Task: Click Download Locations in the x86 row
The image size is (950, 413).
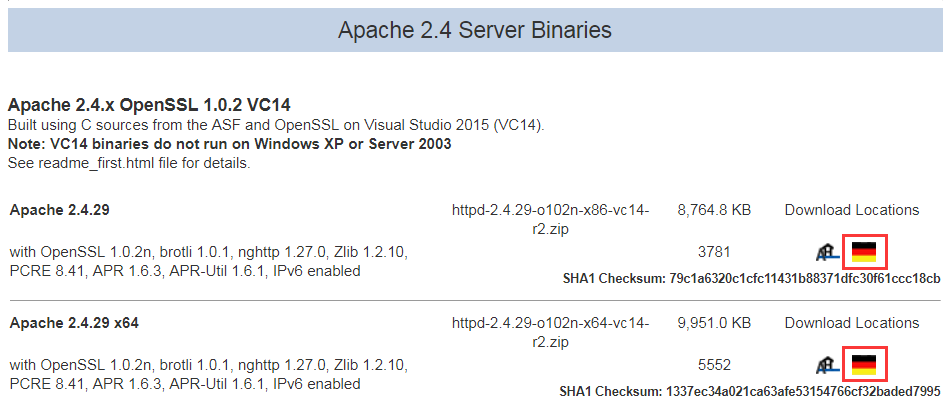Action: click(851, 210)
